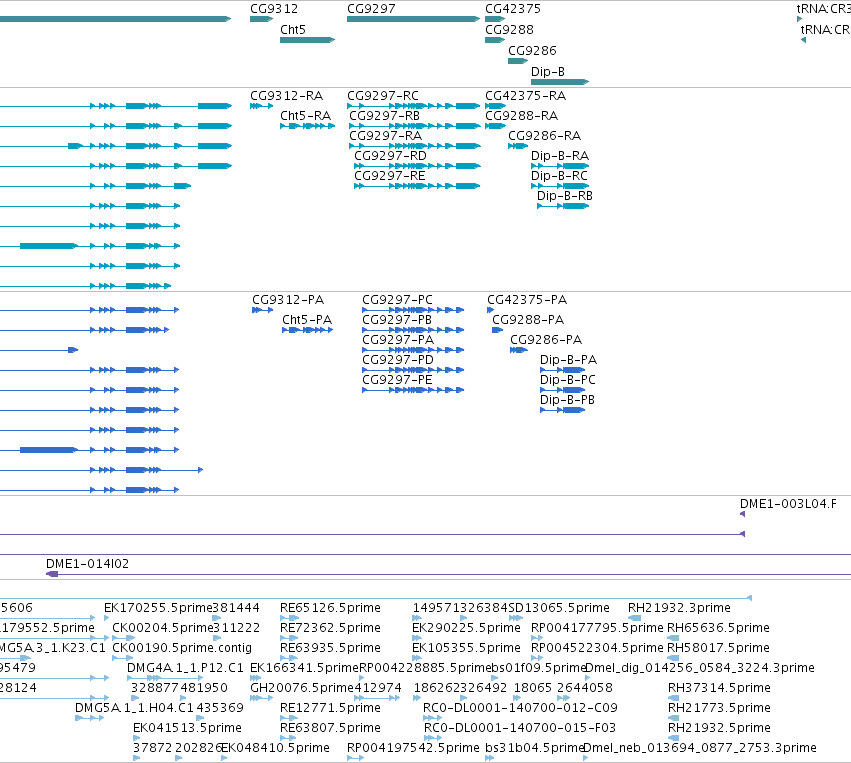Click the CG9297-RE transcript label
The width and height of the screenshot is (851, 763).
(390, 176)
